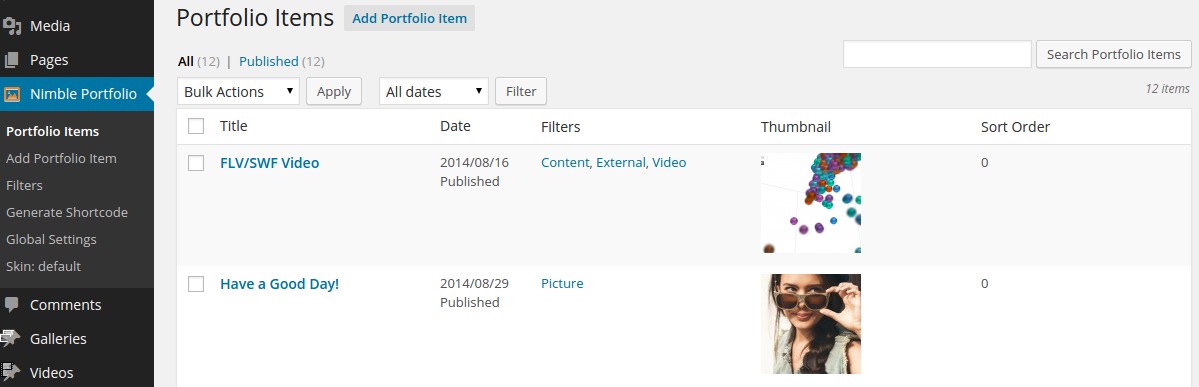Click the Galleries icon in the sidebar

click(x=11, y=338)
